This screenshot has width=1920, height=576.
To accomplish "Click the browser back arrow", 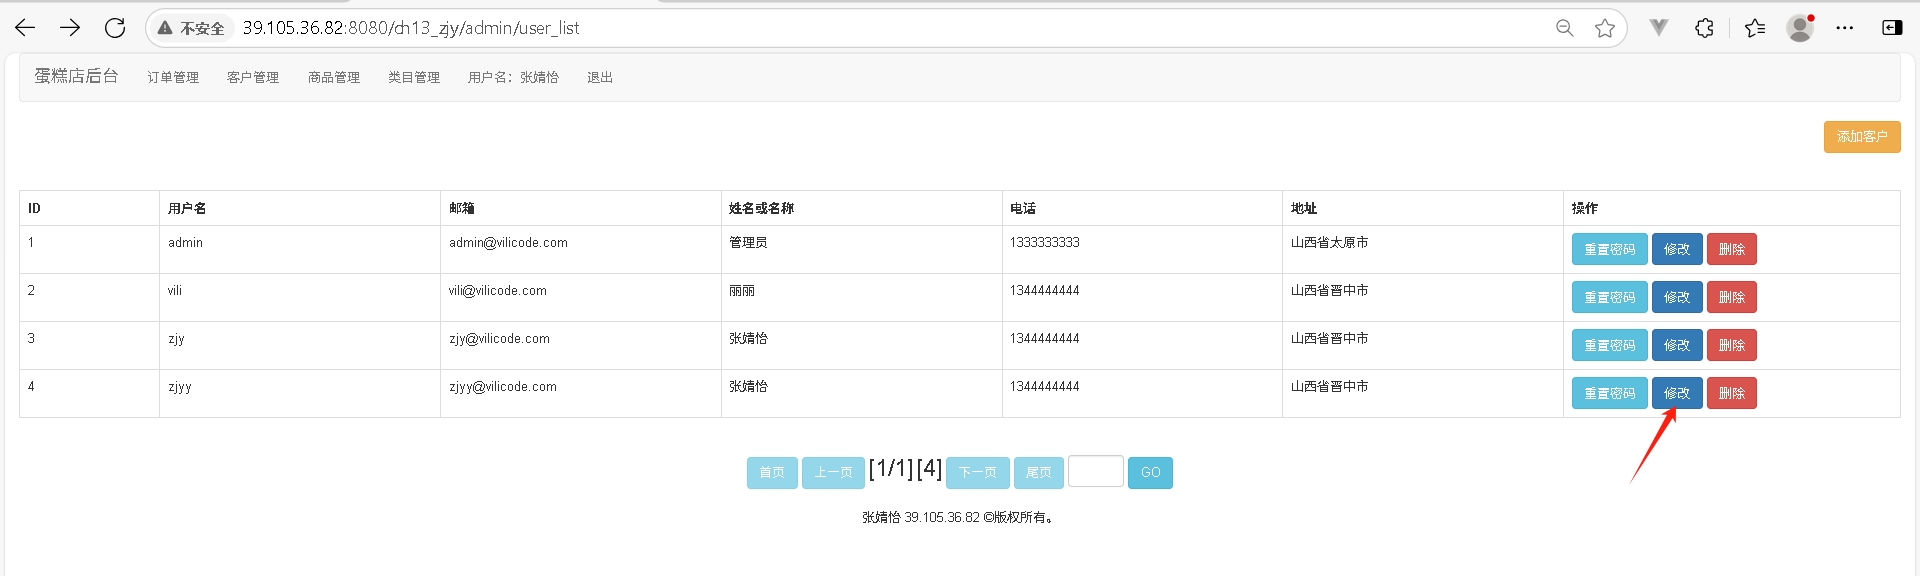I will [x=25, y=28].
